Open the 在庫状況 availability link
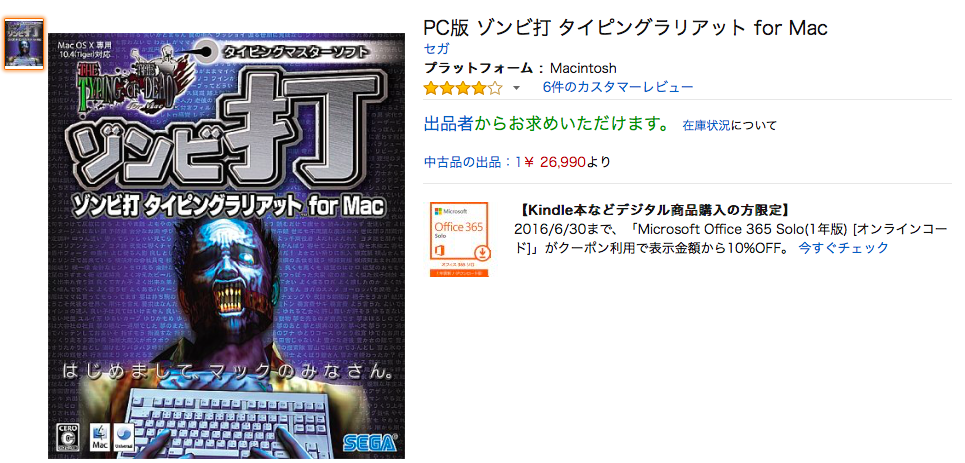The image size is (965, 463). coord(706,126)
